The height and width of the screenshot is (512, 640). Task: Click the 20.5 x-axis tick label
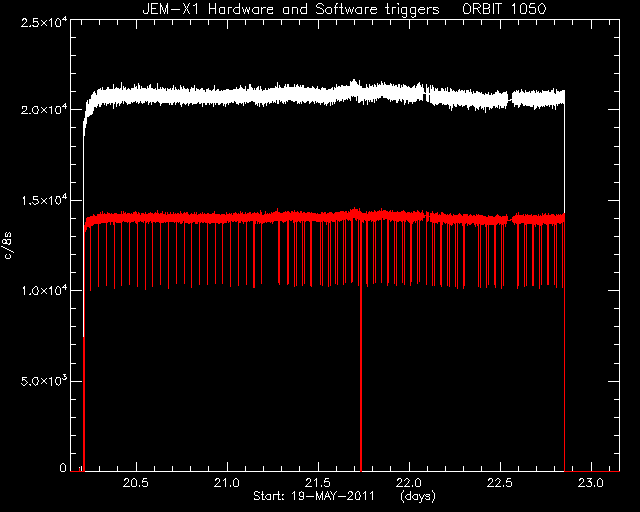136,483
